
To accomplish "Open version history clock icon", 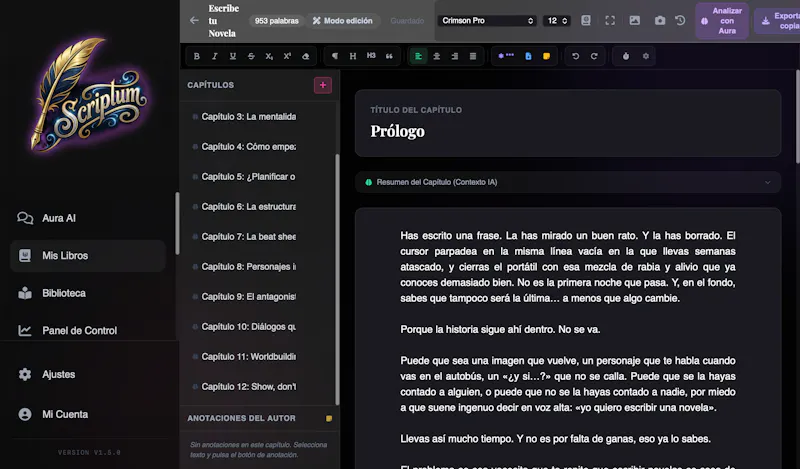I will click(x=680, y=20).
